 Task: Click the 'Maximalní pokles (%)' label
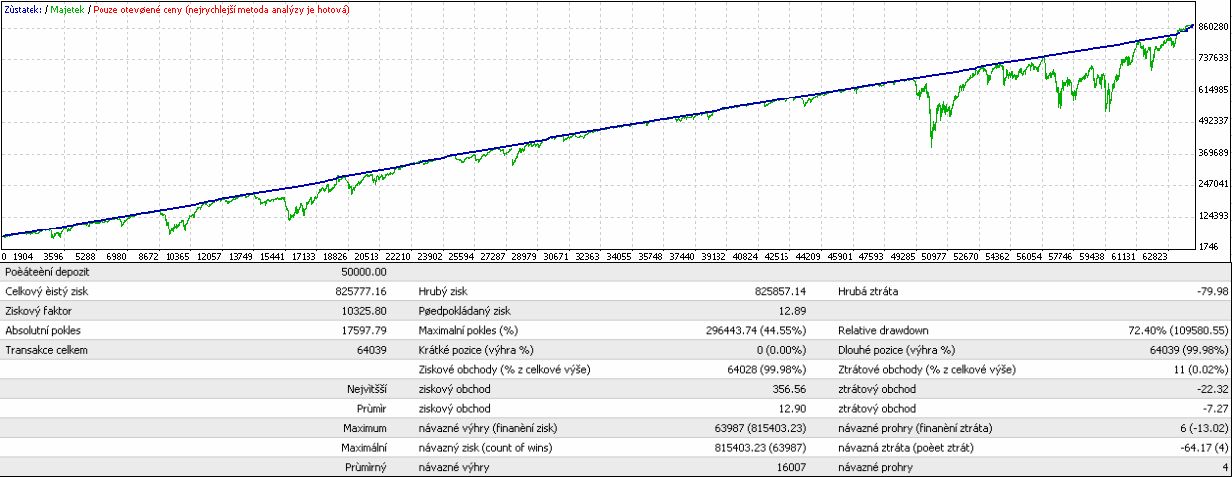click(x=469, y=329)
